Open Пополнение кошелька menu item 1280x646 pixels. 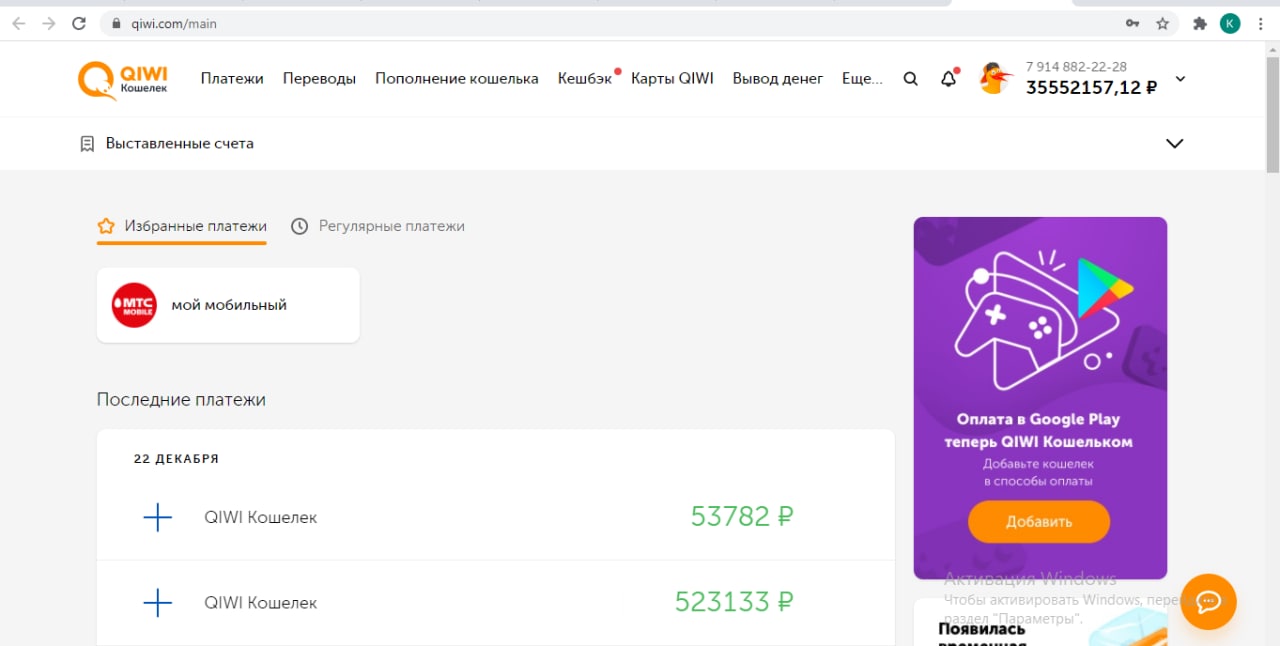click(x=457, y=79)
